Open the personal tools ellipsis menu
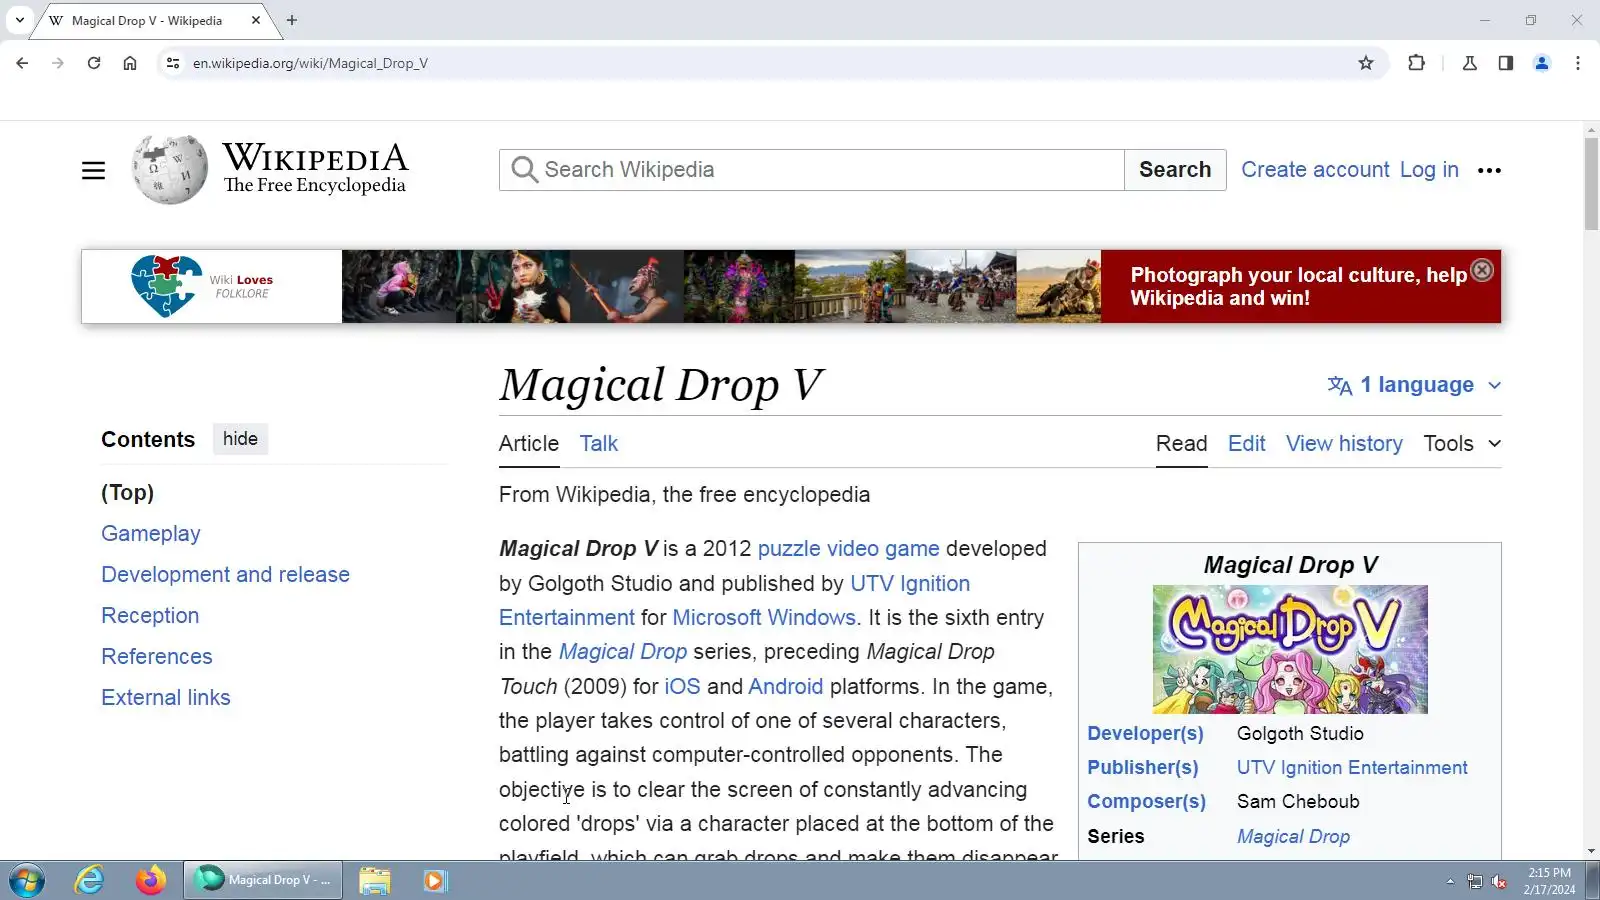Screen dimensions: 1600x900 click(x=1489, y=170)
